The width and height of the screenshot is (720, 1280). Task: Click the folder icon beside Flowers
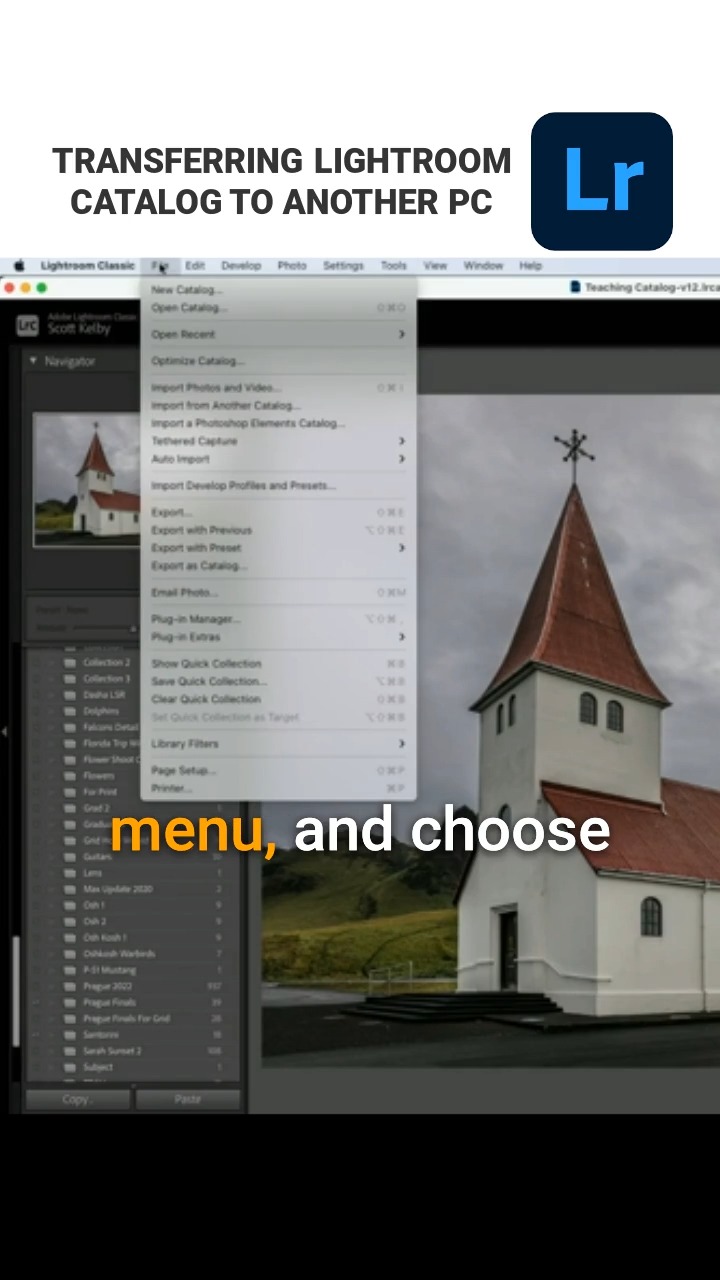(70, 776)
